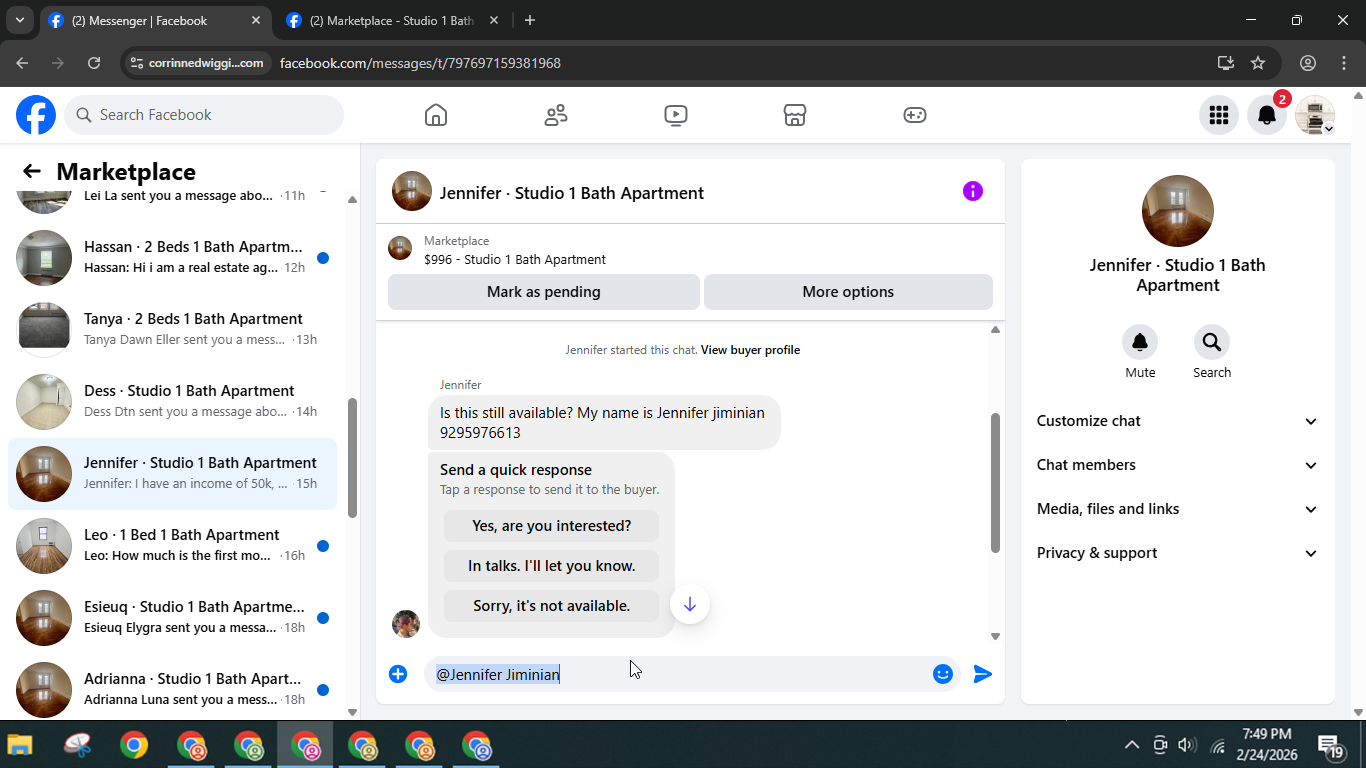Open notifications bell with 2 badge

[x=1267, y=115]
